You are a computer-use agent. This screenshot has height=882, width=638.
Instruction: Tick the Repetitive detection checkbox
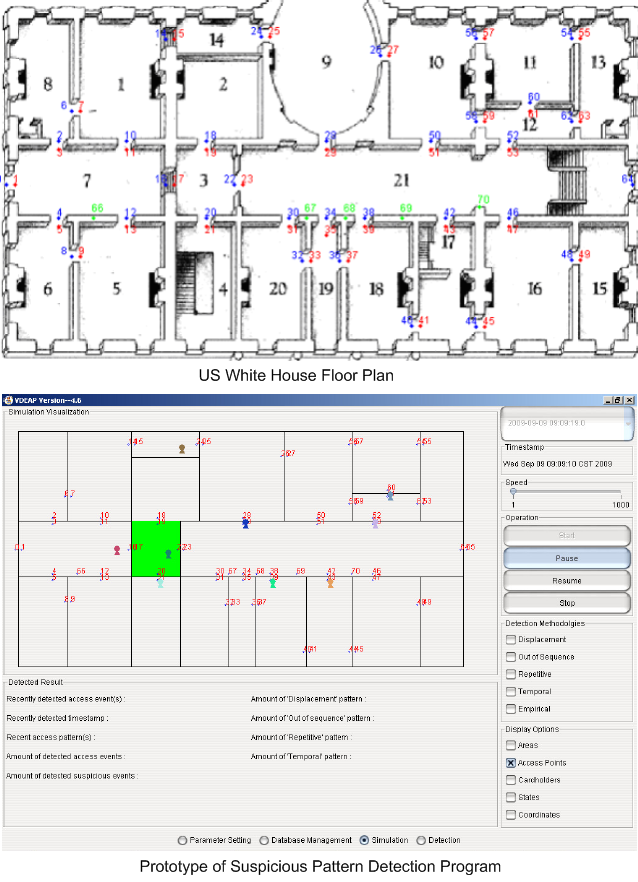pyautogui.click(x=511, y=674)
